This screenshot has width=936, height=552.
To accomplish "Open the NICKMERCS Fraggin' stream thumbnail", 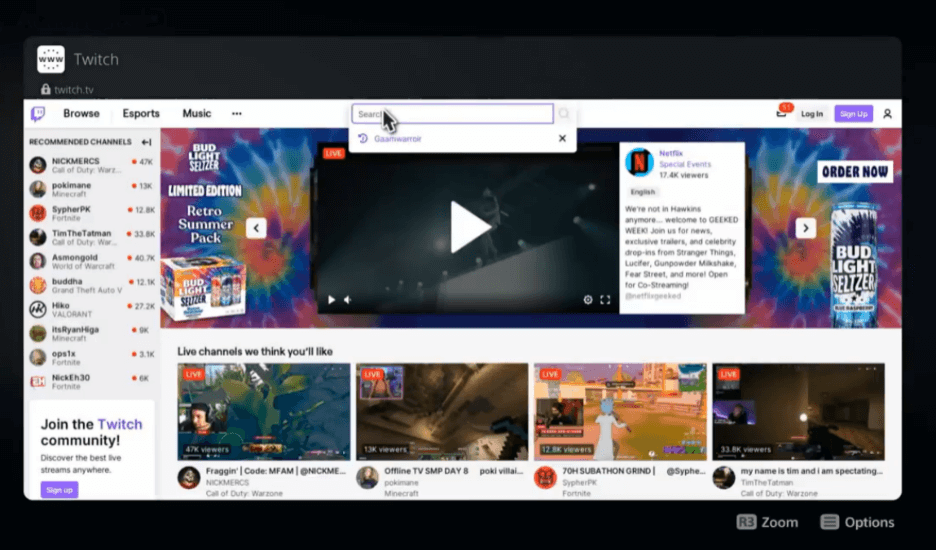I will 264,412.
